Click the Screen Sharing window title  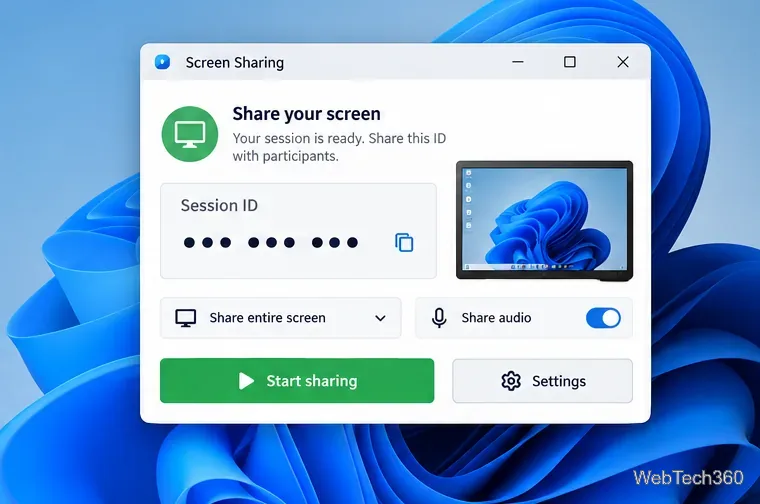coord(235,63)
